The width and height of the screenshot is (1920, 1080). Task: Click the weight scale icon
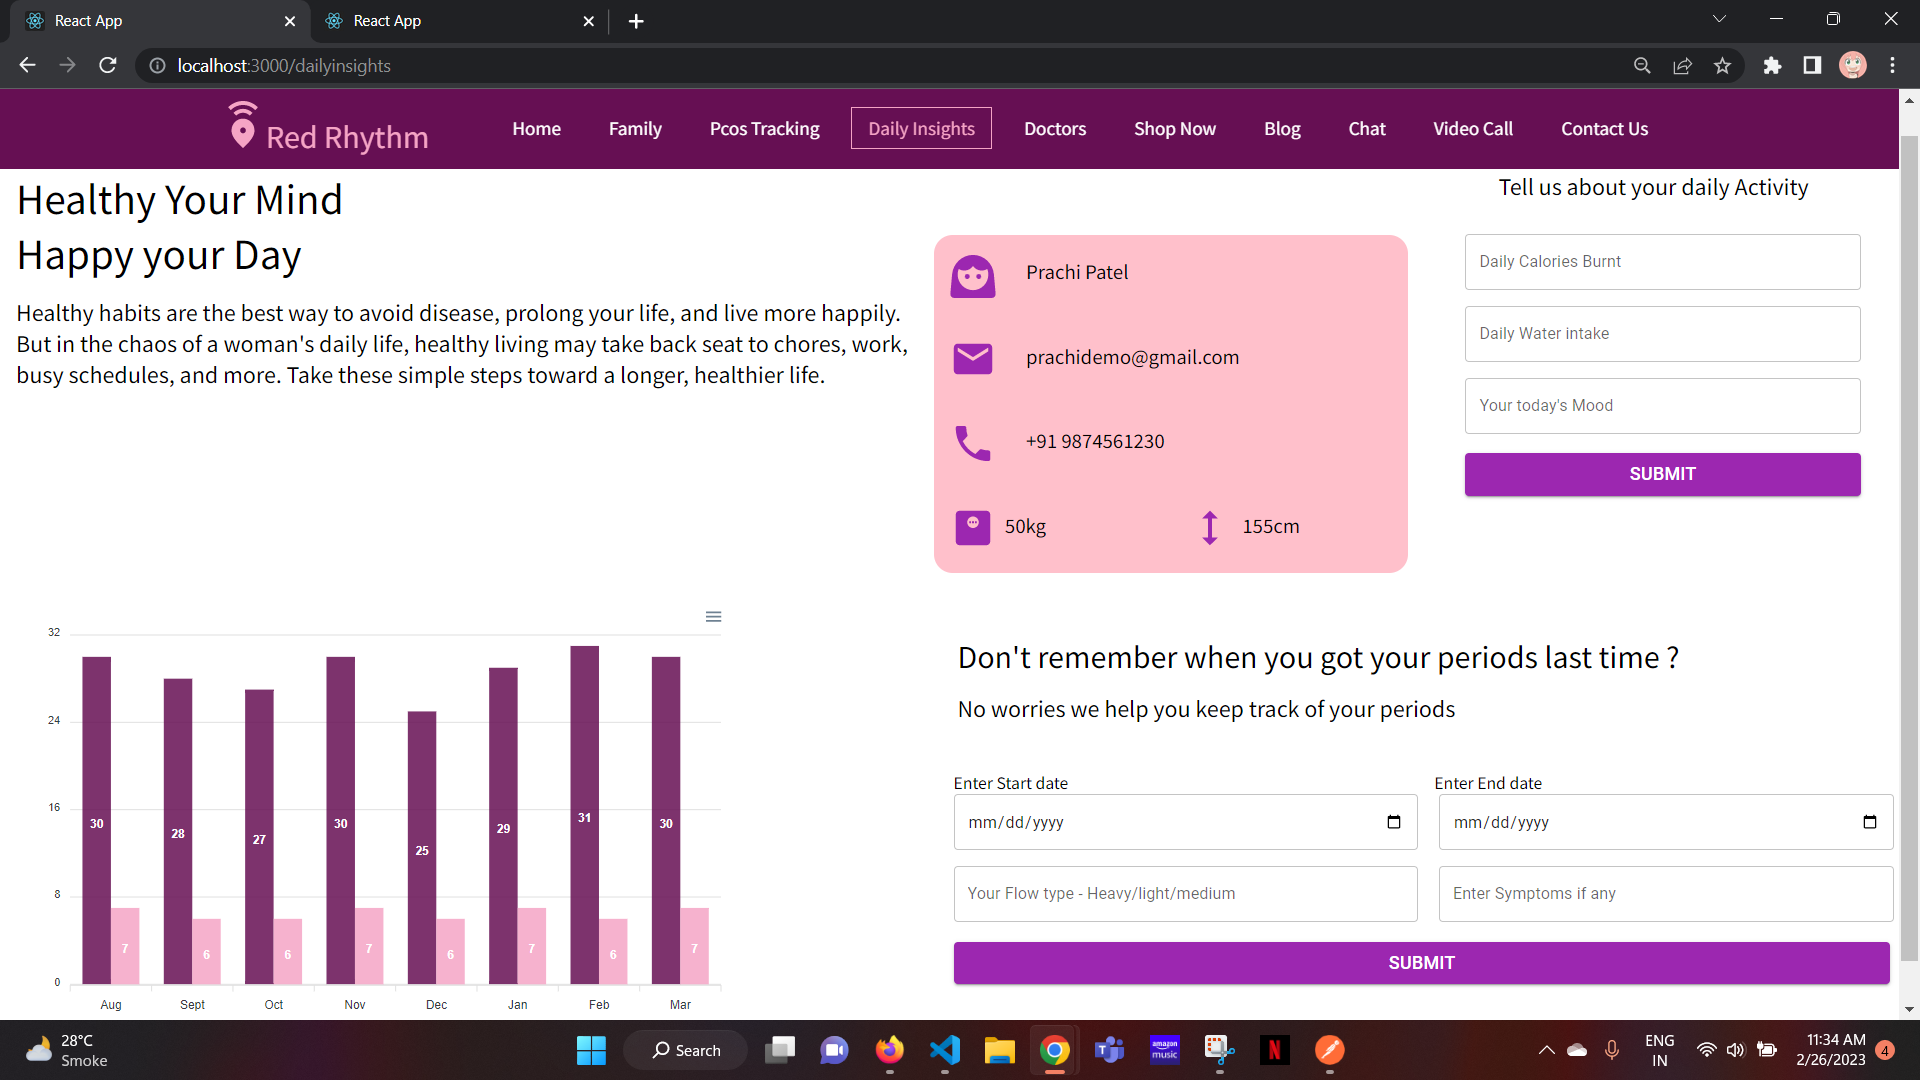(x=972, y=527)
